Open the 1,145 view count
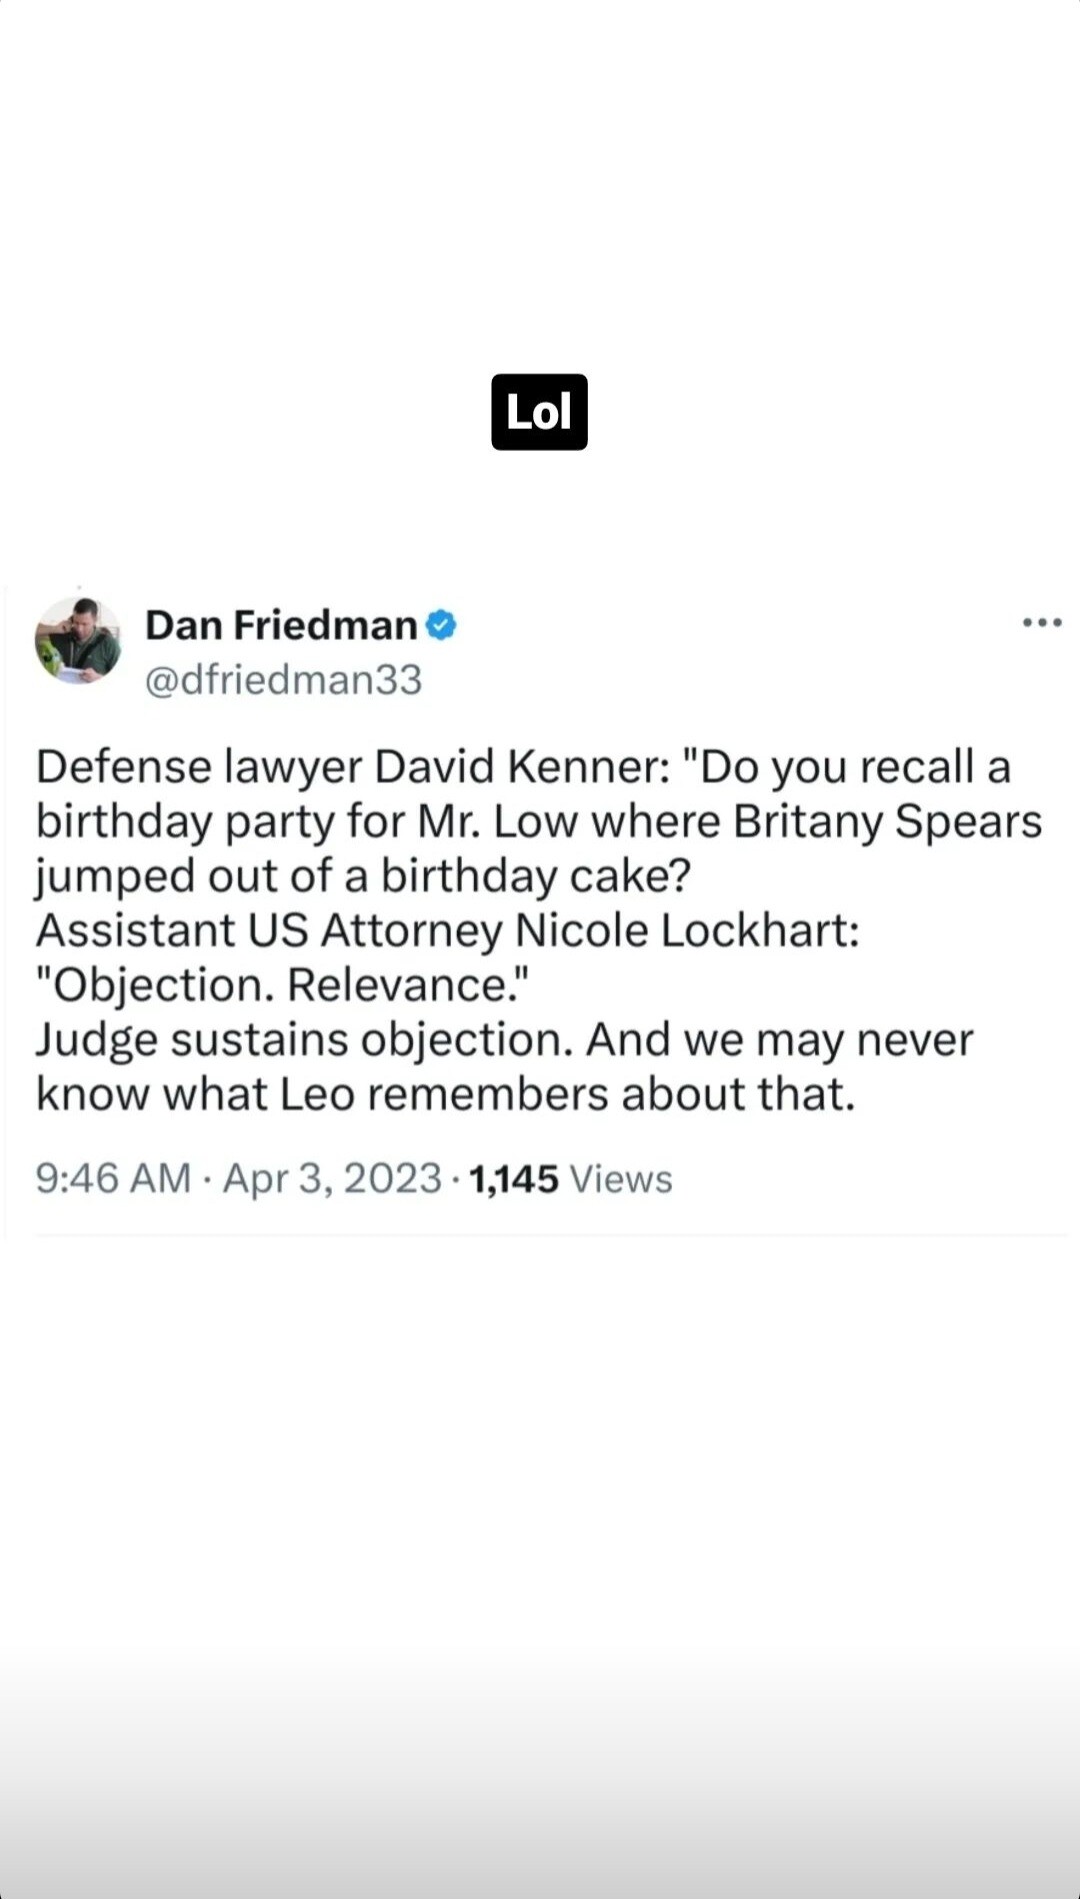The width and height of the screenshot is (1080, 1899). 513,1178
